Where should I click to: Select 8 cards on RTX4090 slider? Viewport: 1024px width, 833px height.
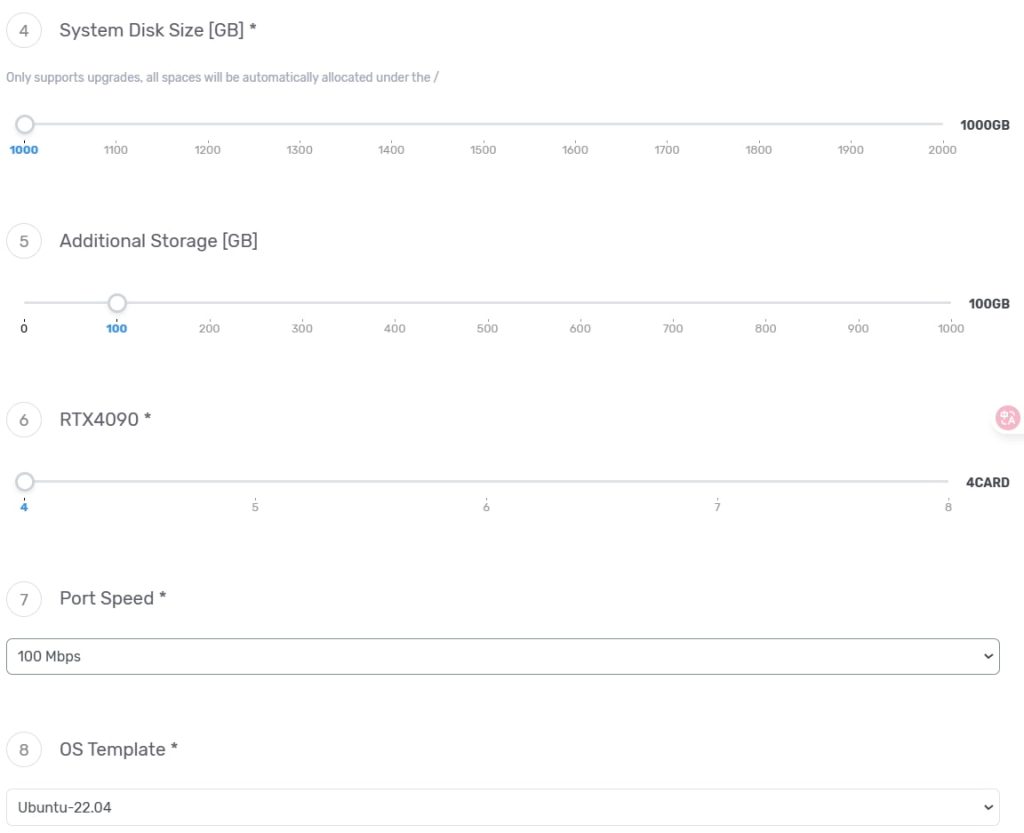click(948, 482)
